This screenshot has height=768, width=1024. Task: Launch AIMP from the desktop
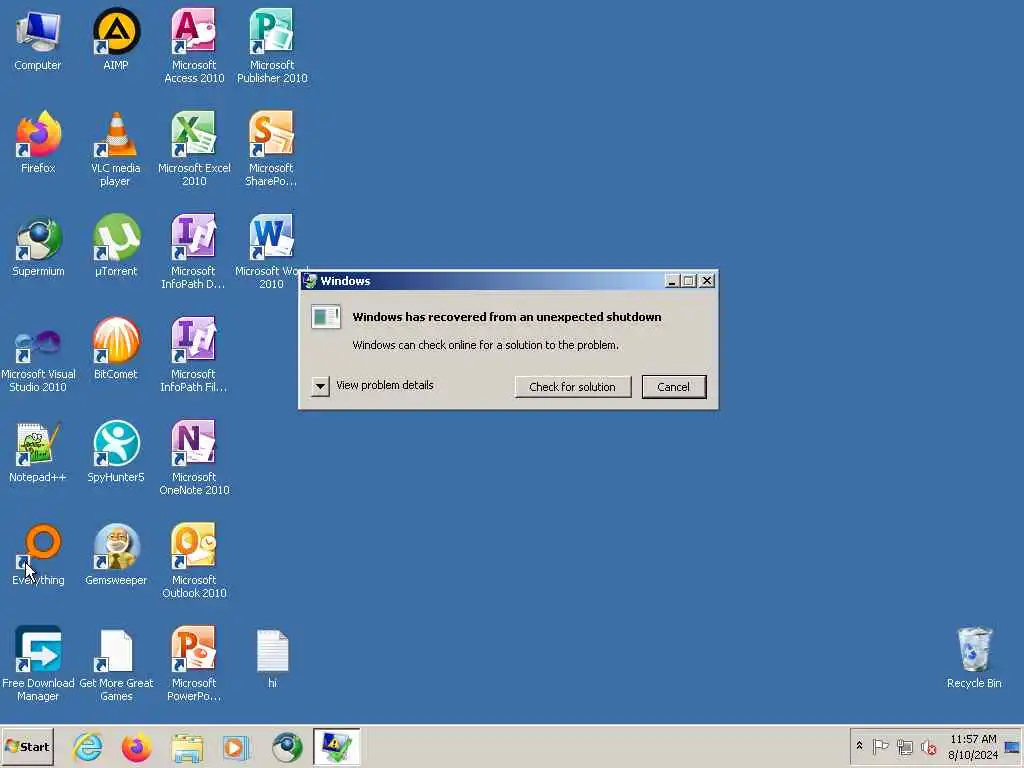pos(116,39)
